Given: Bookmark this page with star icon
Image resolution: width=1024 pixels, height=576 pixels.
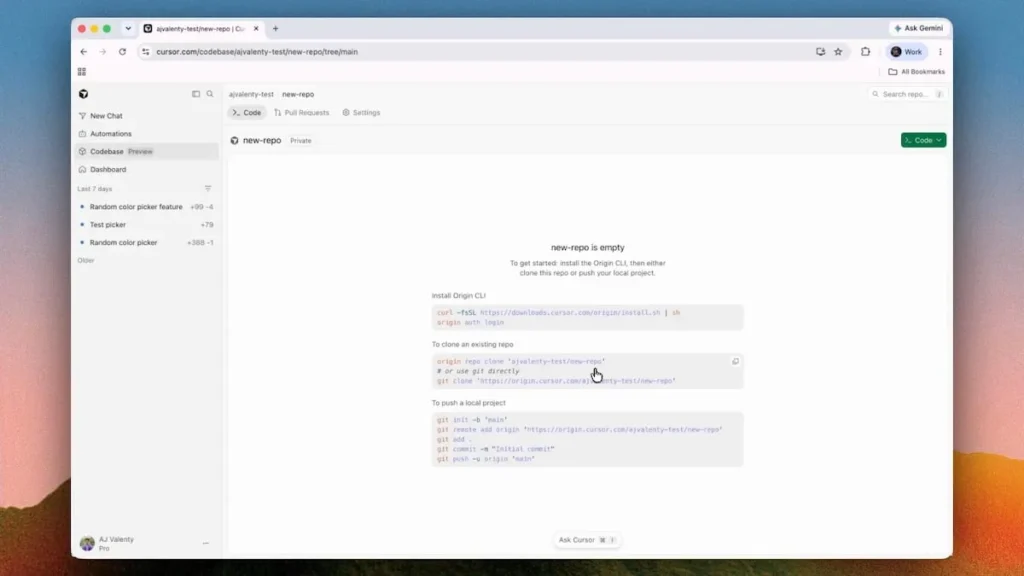Looking at the screenshot, I should pyautogui.click(x=839, y=52).
